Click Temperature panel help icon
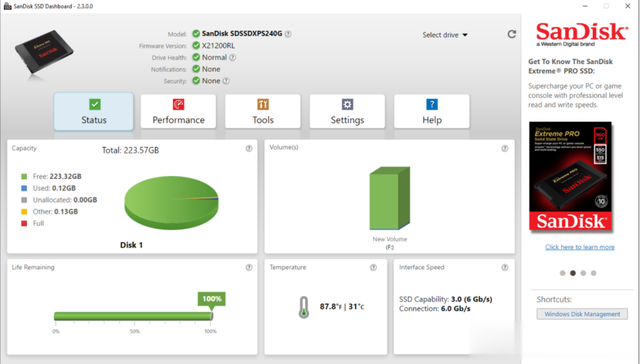 coord(373,268)
